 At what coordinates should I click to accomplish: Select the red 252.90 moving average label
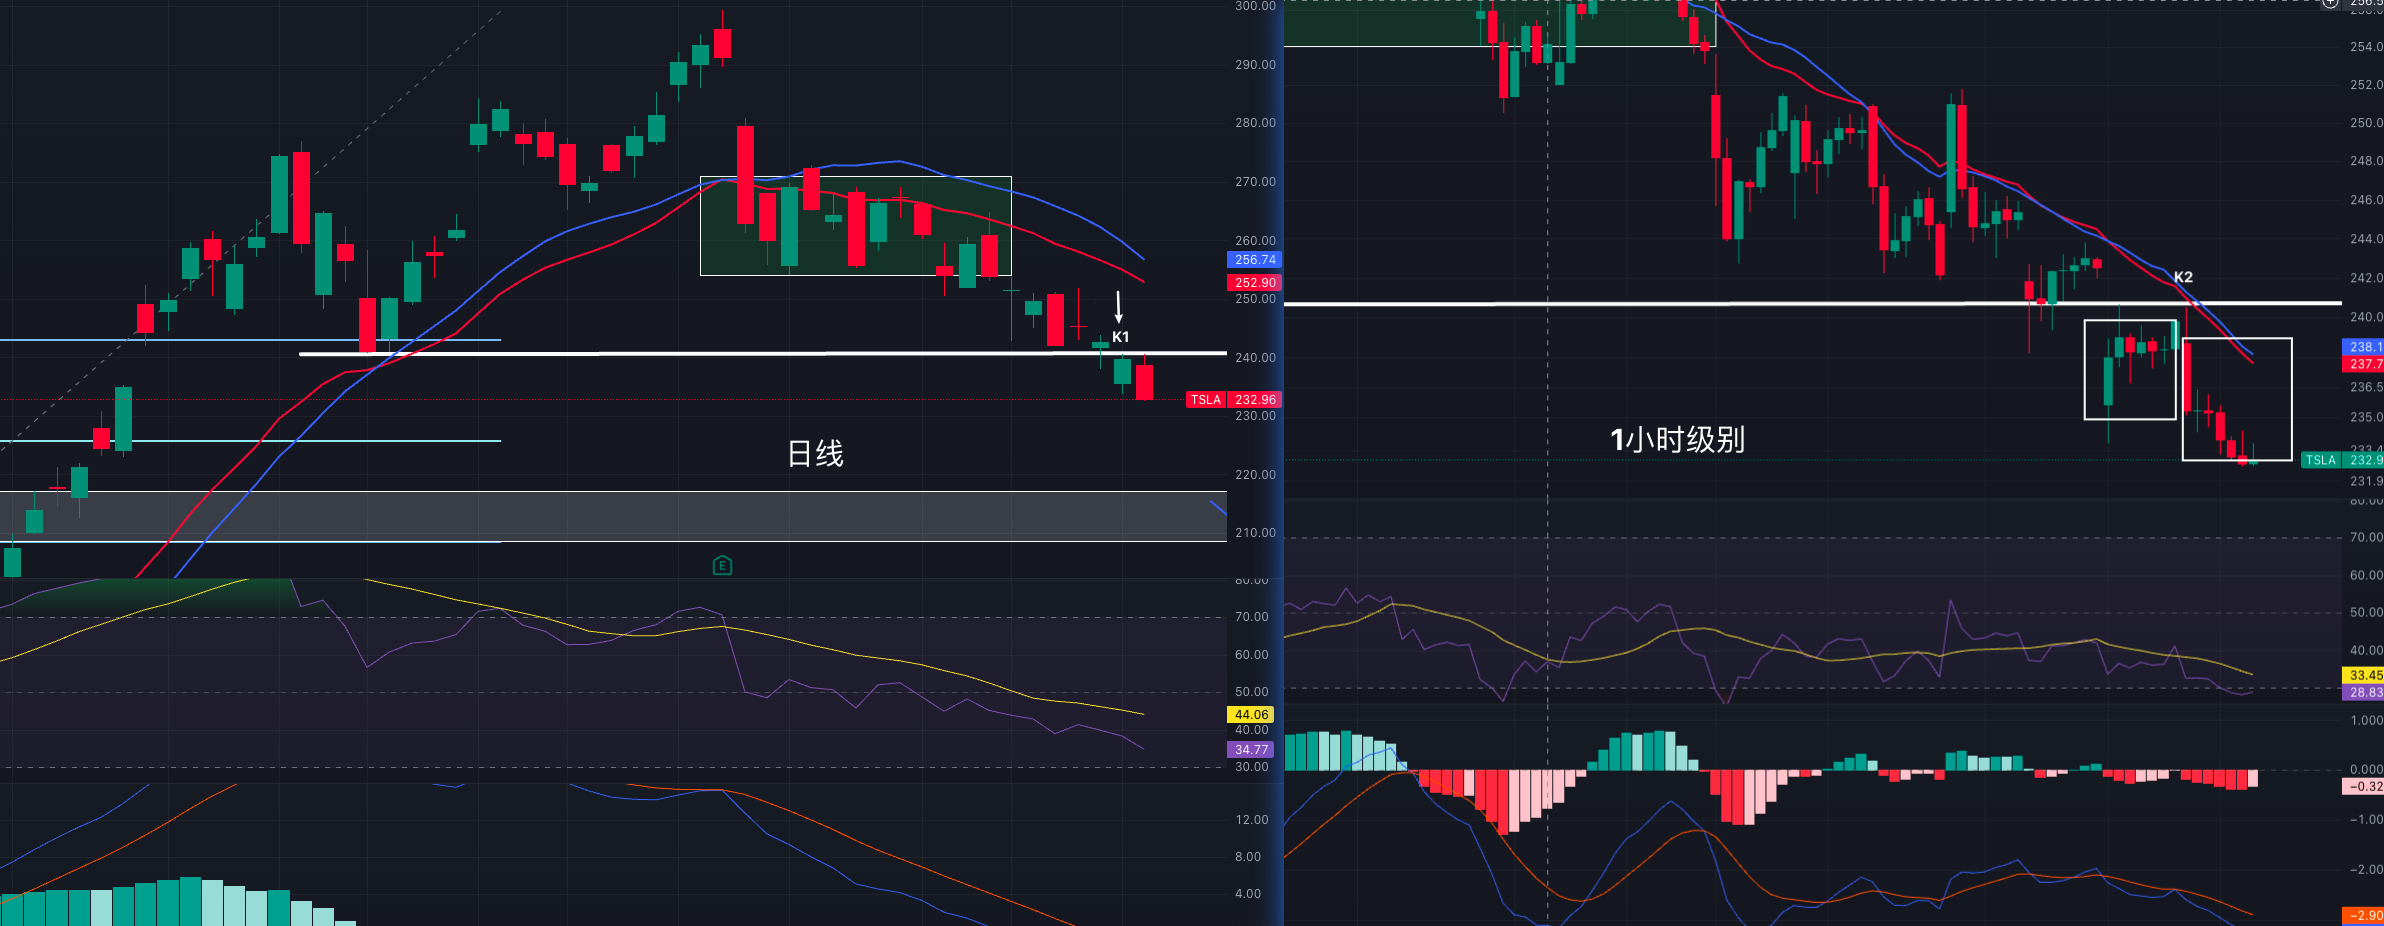click(1254, 283)
